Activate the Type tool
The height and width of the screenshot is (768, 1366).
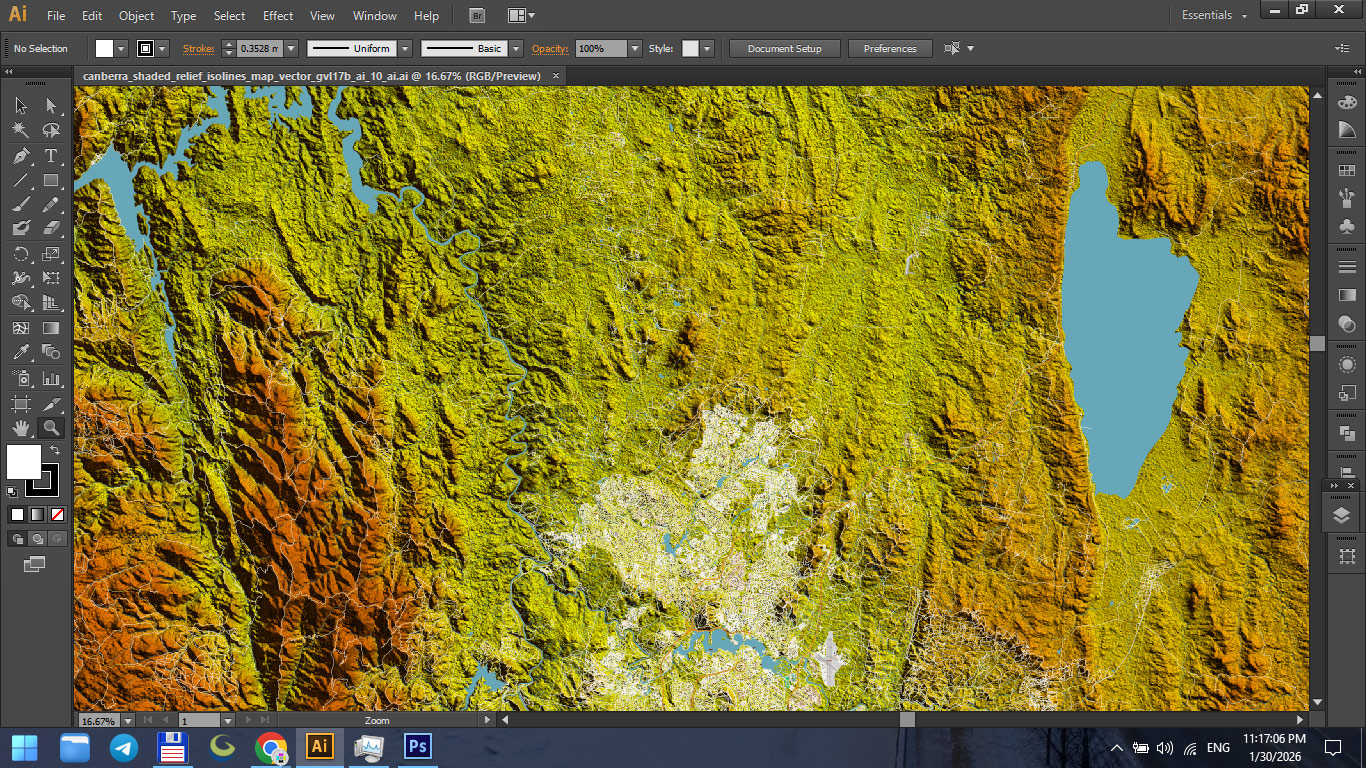50,157
